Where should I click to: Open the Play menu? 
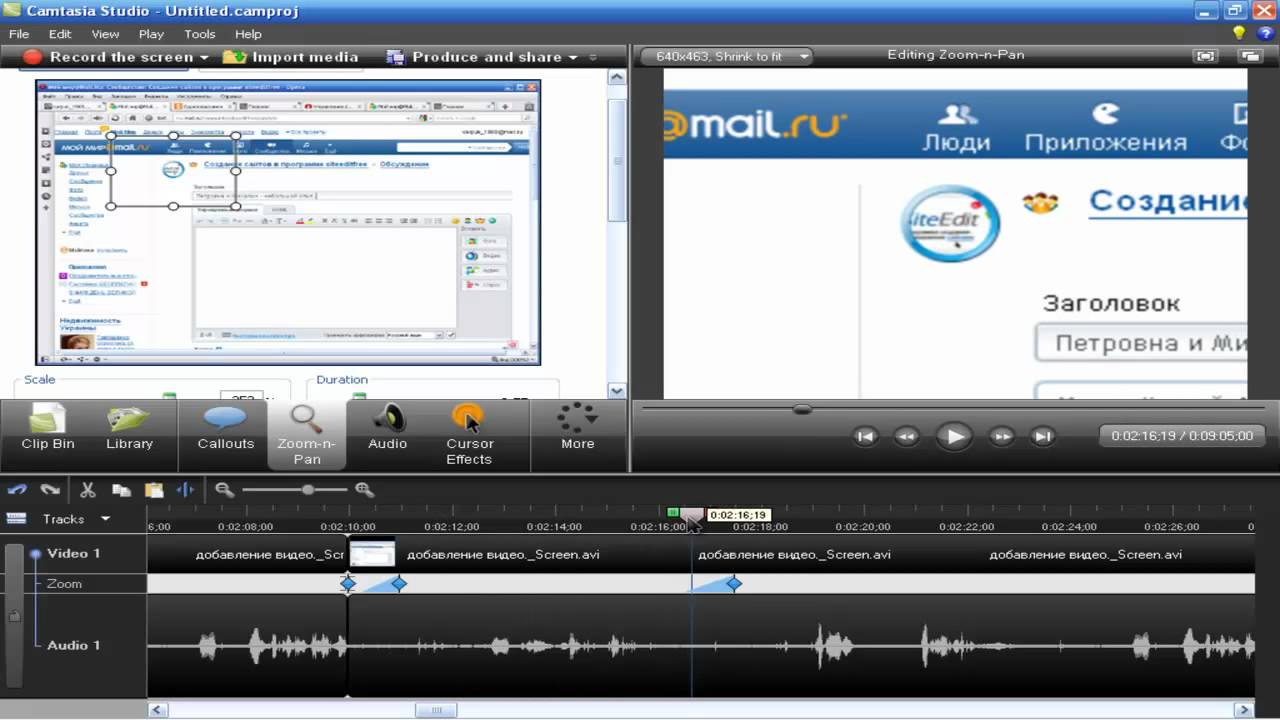pos(151,34)
